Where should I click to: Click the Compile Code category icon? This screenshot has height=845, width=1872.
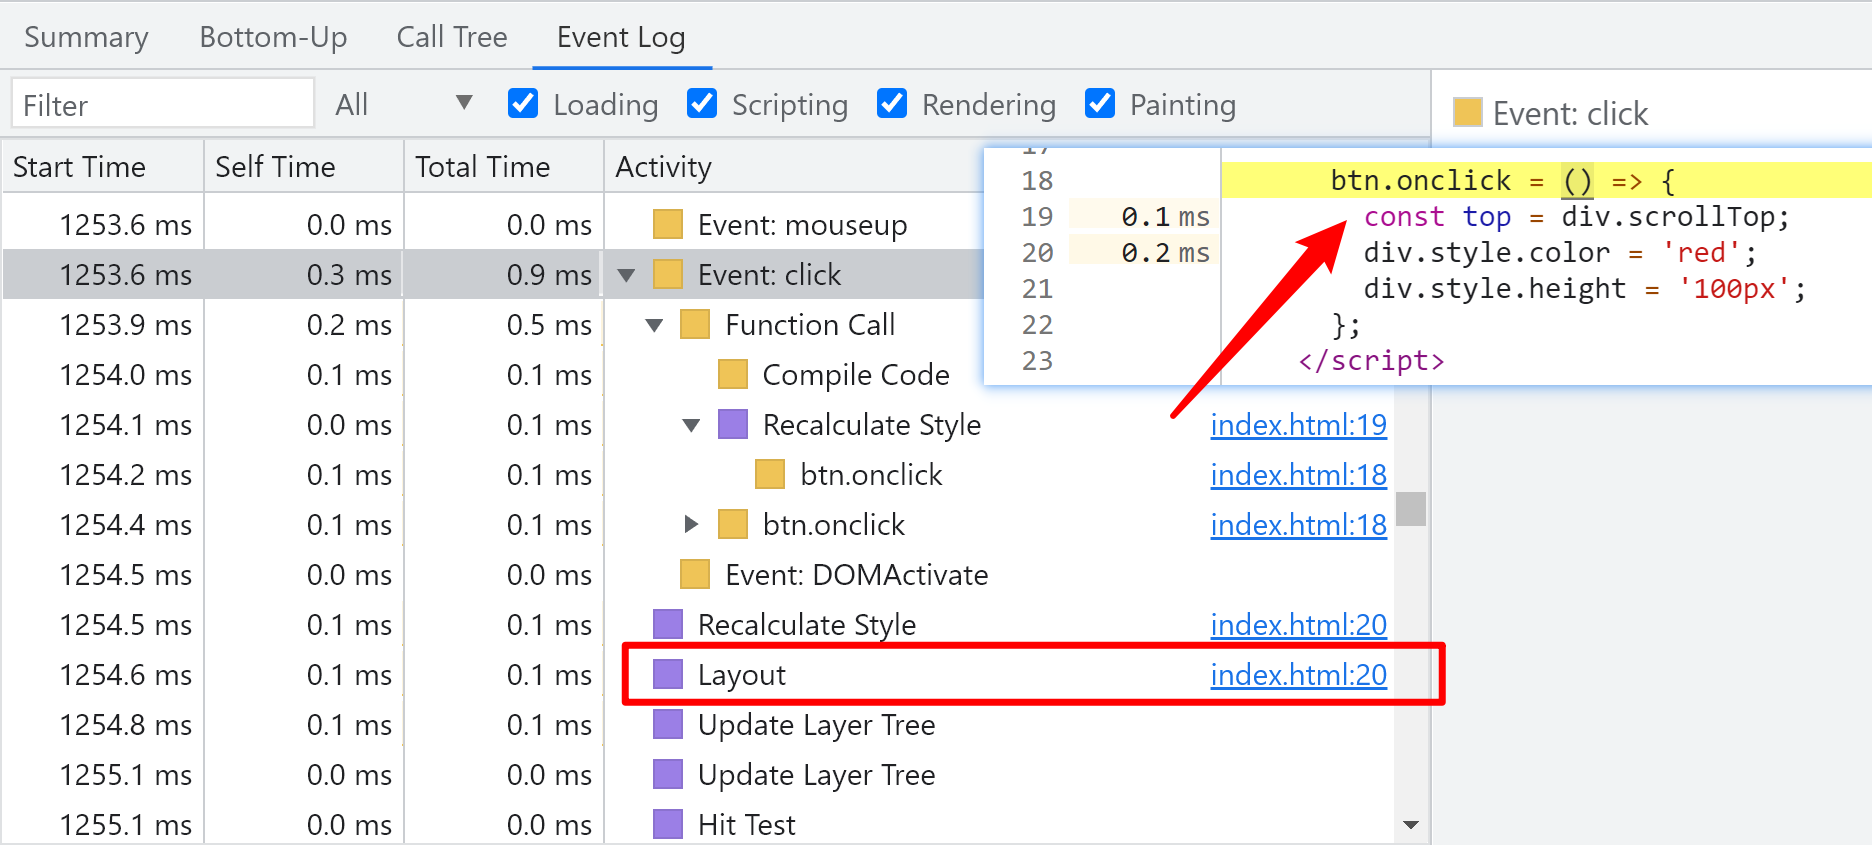[733, 374]
